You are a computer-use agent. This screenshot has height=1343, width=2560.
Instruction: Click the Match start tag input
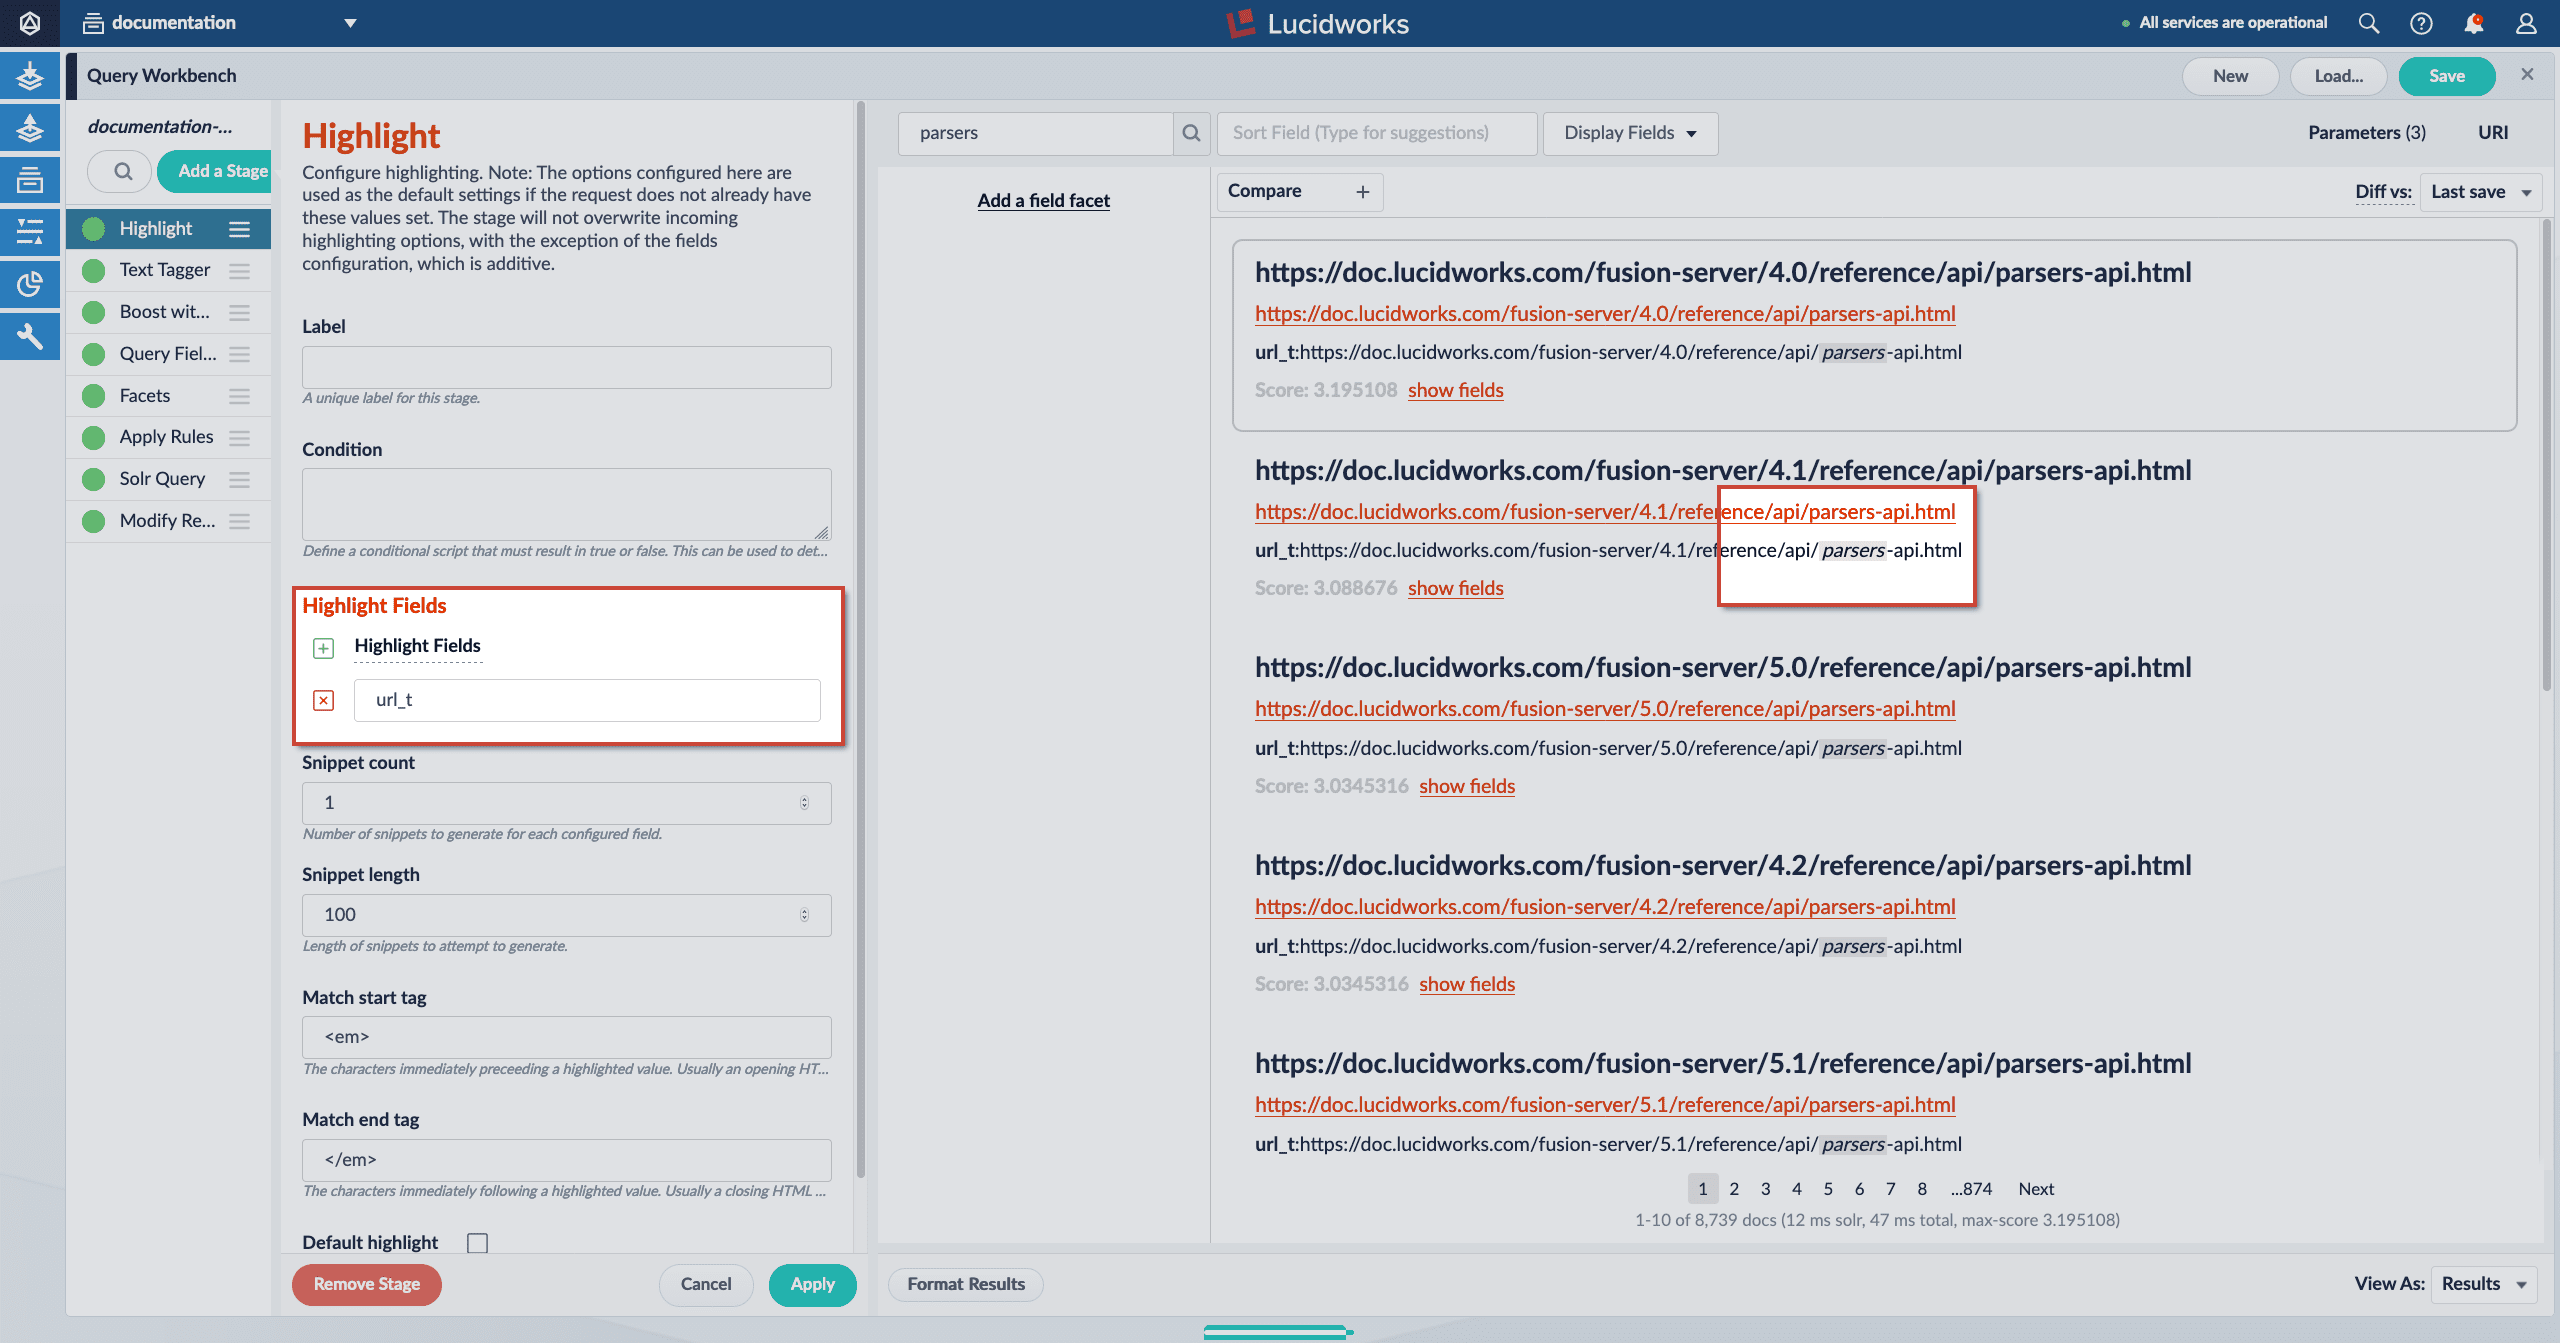566,1038
